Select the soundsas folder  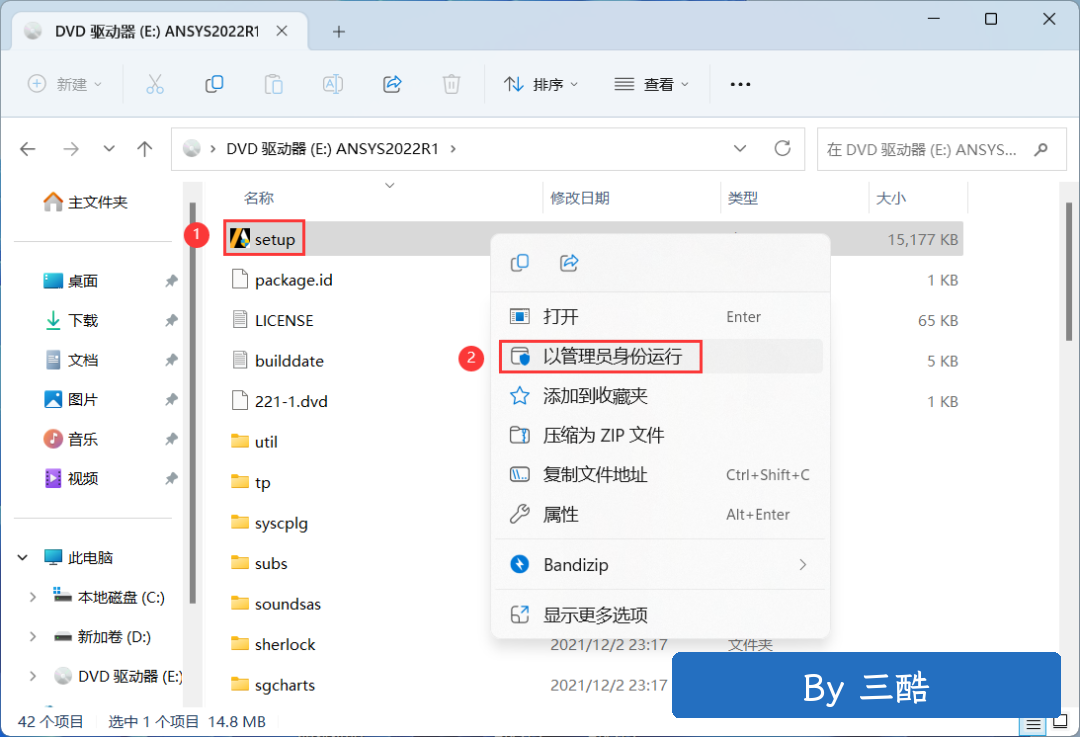point(287,604)
